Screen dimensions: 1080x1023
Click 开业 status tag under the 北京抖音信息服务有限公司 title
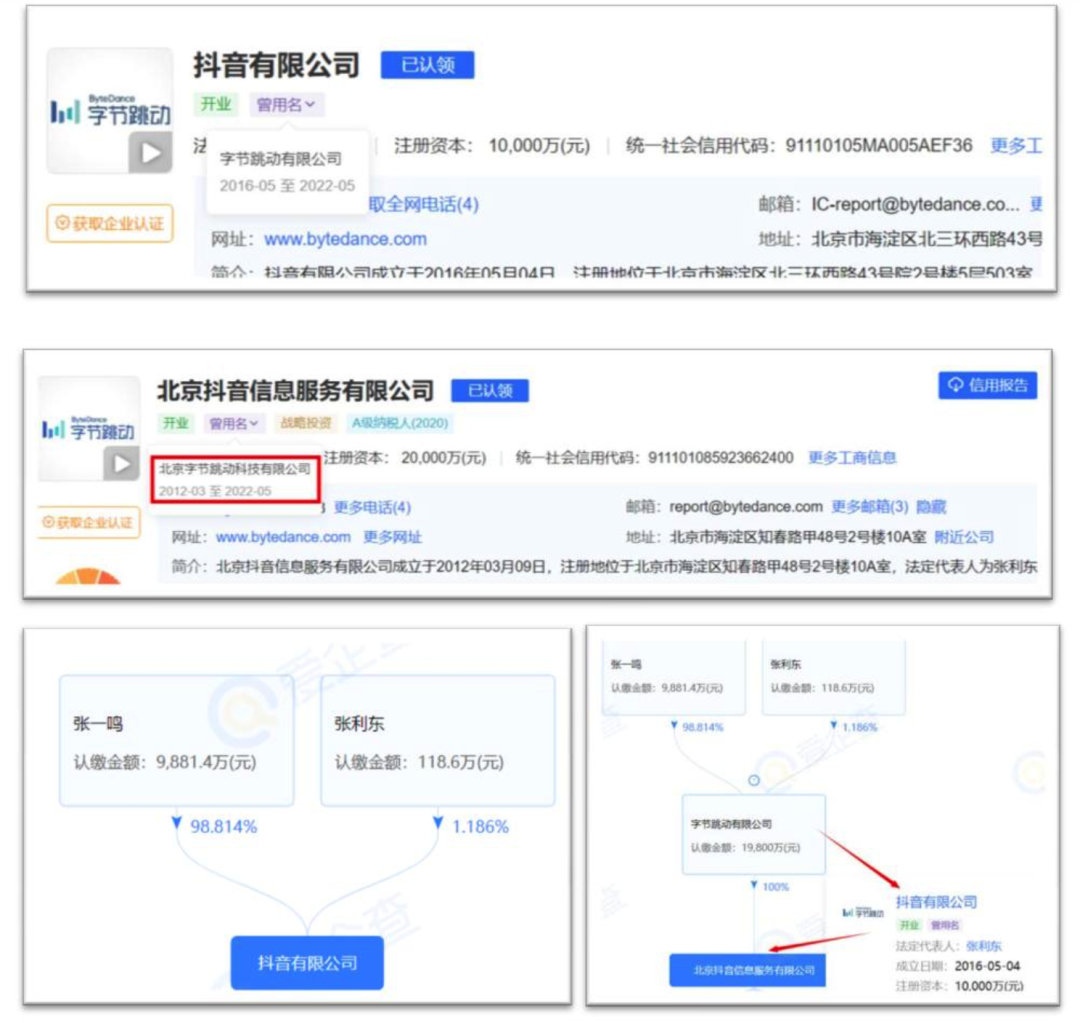coord(176,423)
